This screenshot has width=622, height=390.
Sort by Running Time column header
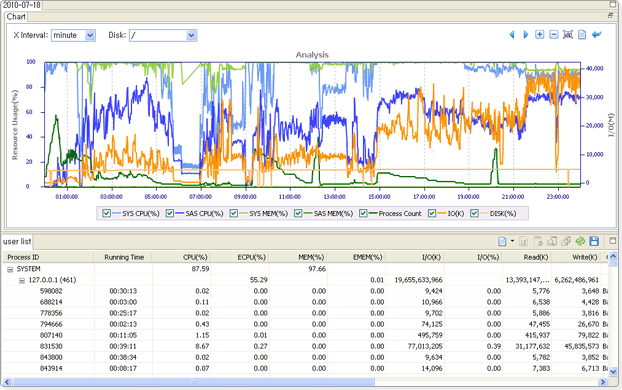coord(123,257)
